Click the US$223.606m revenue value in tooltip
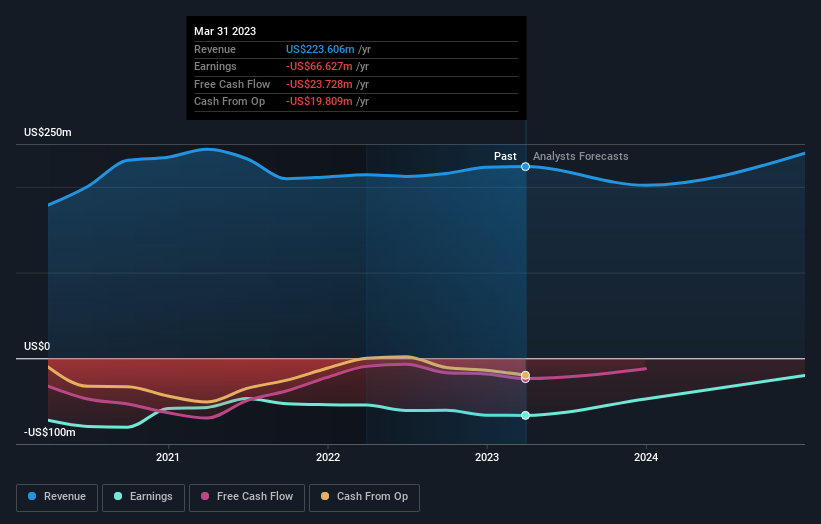The height and width of the screenshot is (524, 821). 320,49
